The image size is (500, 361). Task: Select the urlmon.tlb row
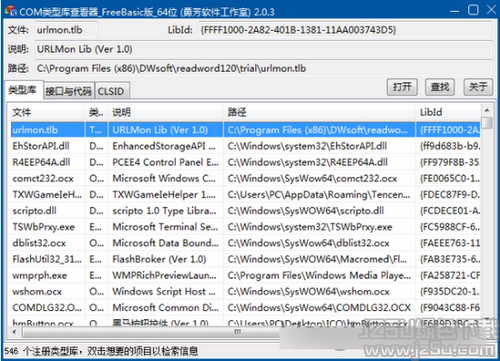tap(245, 130)
